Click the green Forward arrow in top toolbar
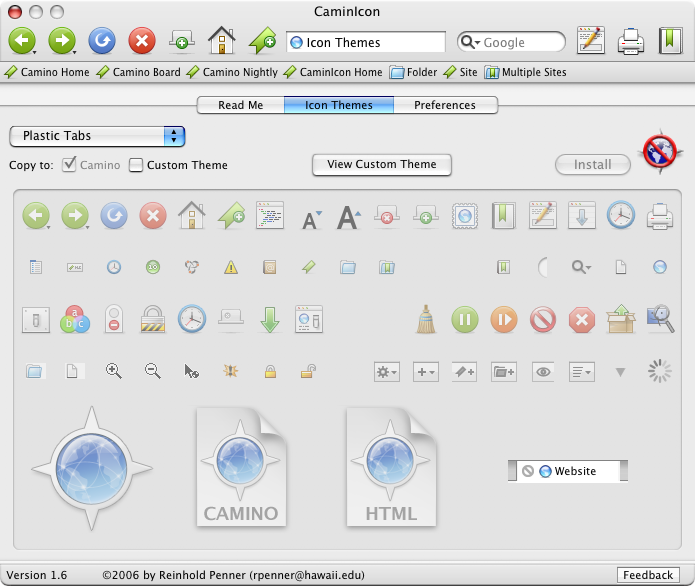This screenshot has width=695, height=586. tap(62, 41)
